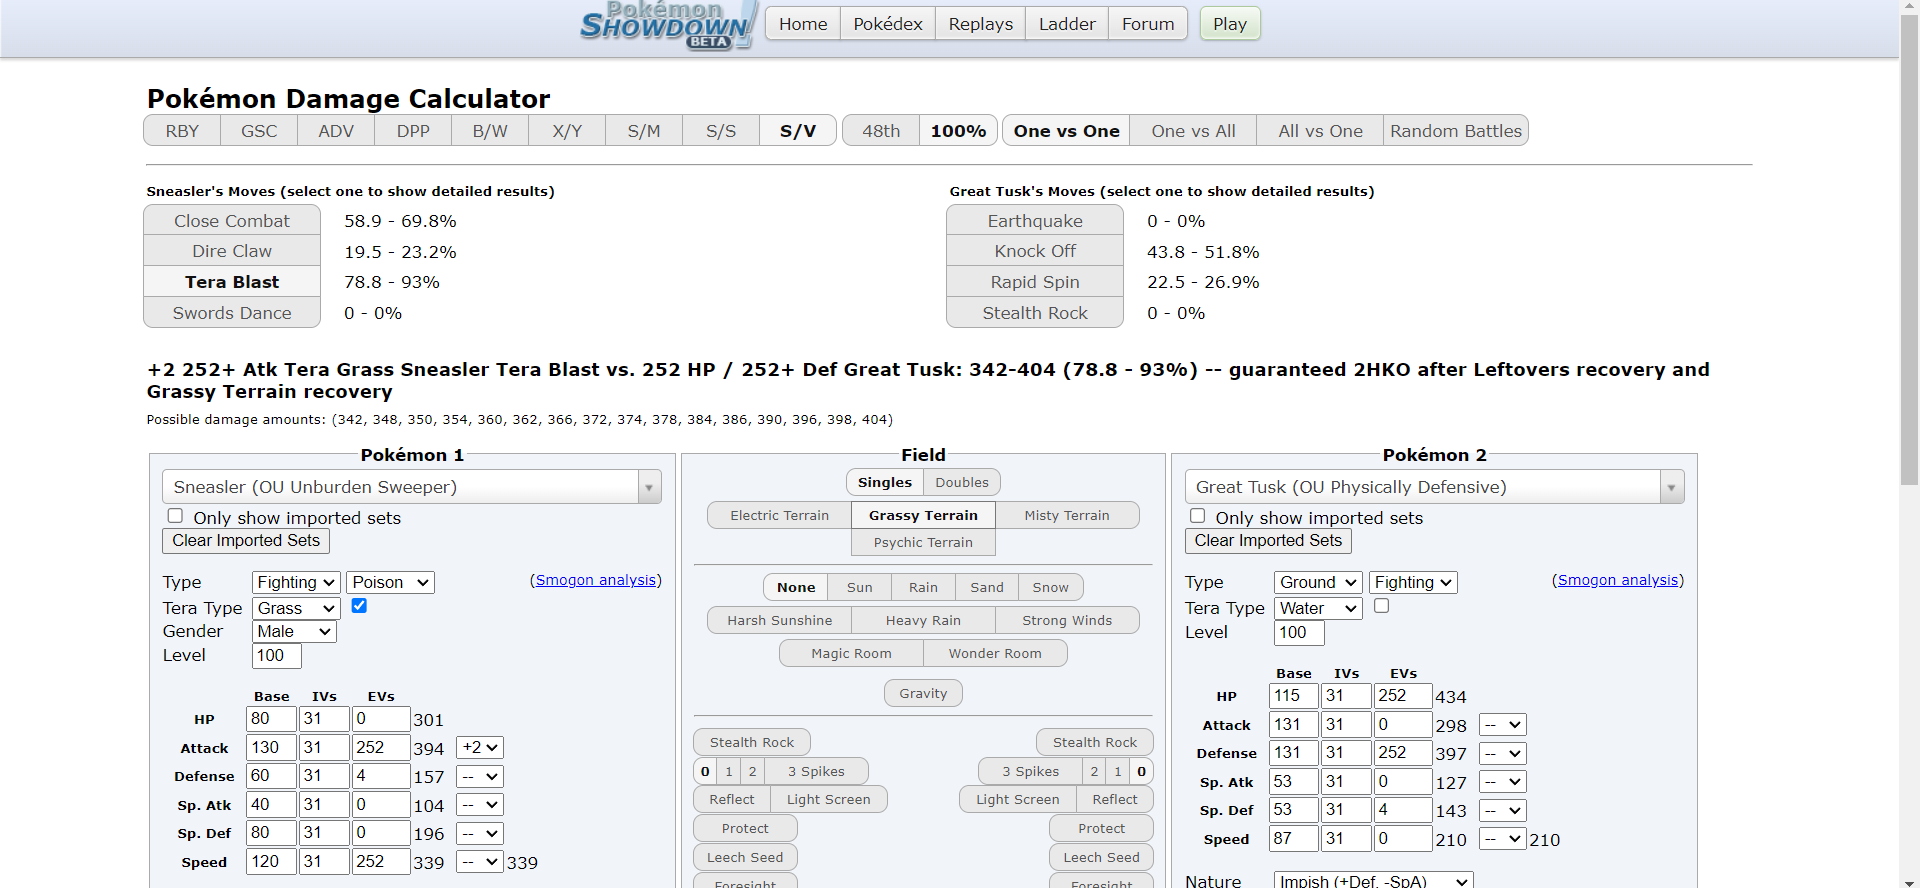Image resolution: width=1920 pixels, height=888 pixels.
Task: Change Sneasler's secondary type Poison dropdown
Action: click(391, 582)
